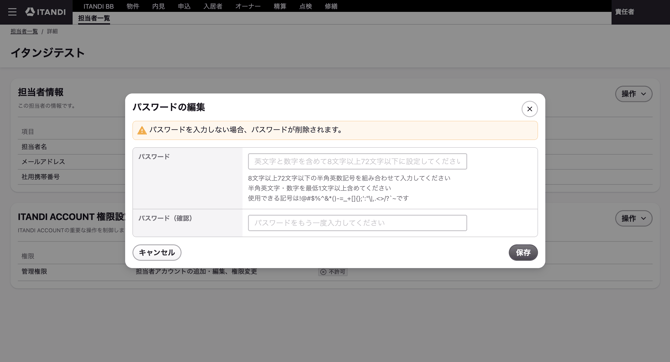The height and width of the screenshot is (362, 670).
Task: Focus the パスワード（確認） input field
Action: 357,223
